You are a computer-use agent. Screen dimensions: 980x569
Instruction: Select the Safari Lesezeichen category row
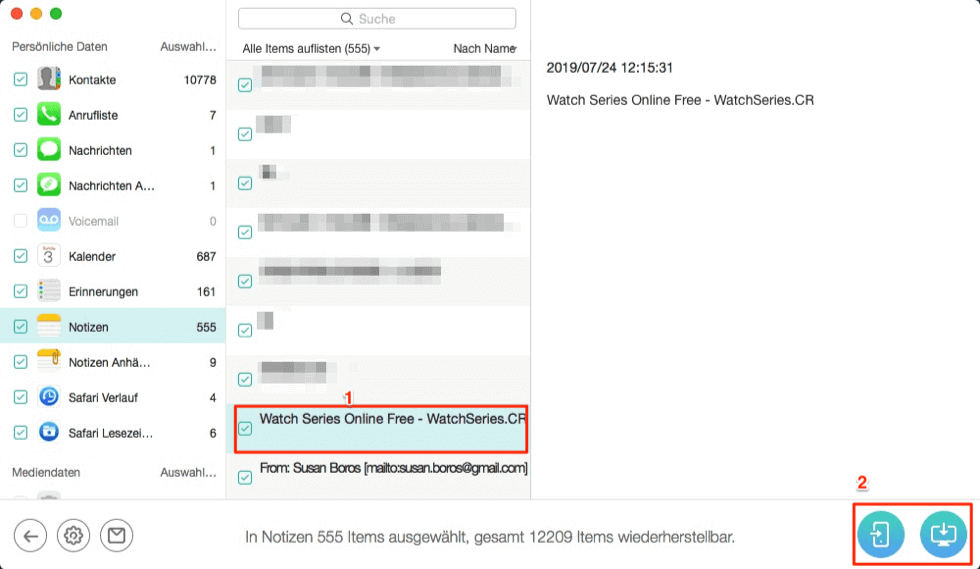tap(112, 433)
